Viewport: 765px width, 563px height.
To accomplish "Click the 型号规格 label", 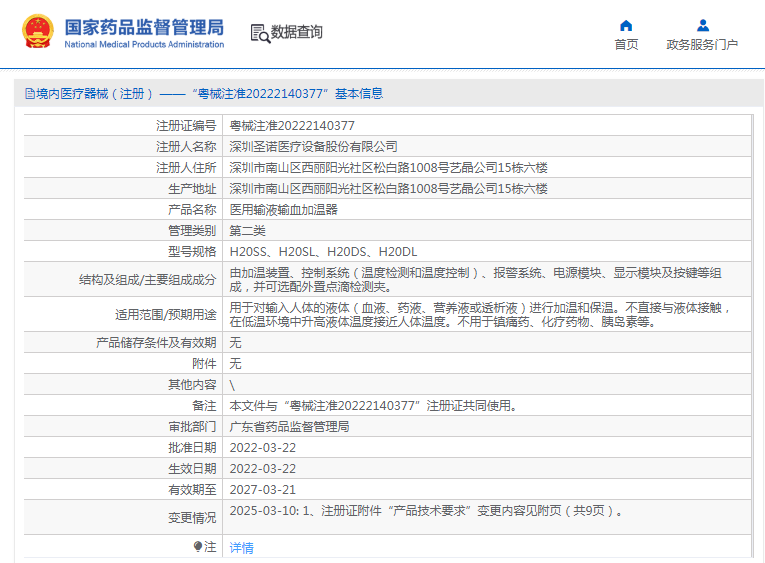I will 192,252.
